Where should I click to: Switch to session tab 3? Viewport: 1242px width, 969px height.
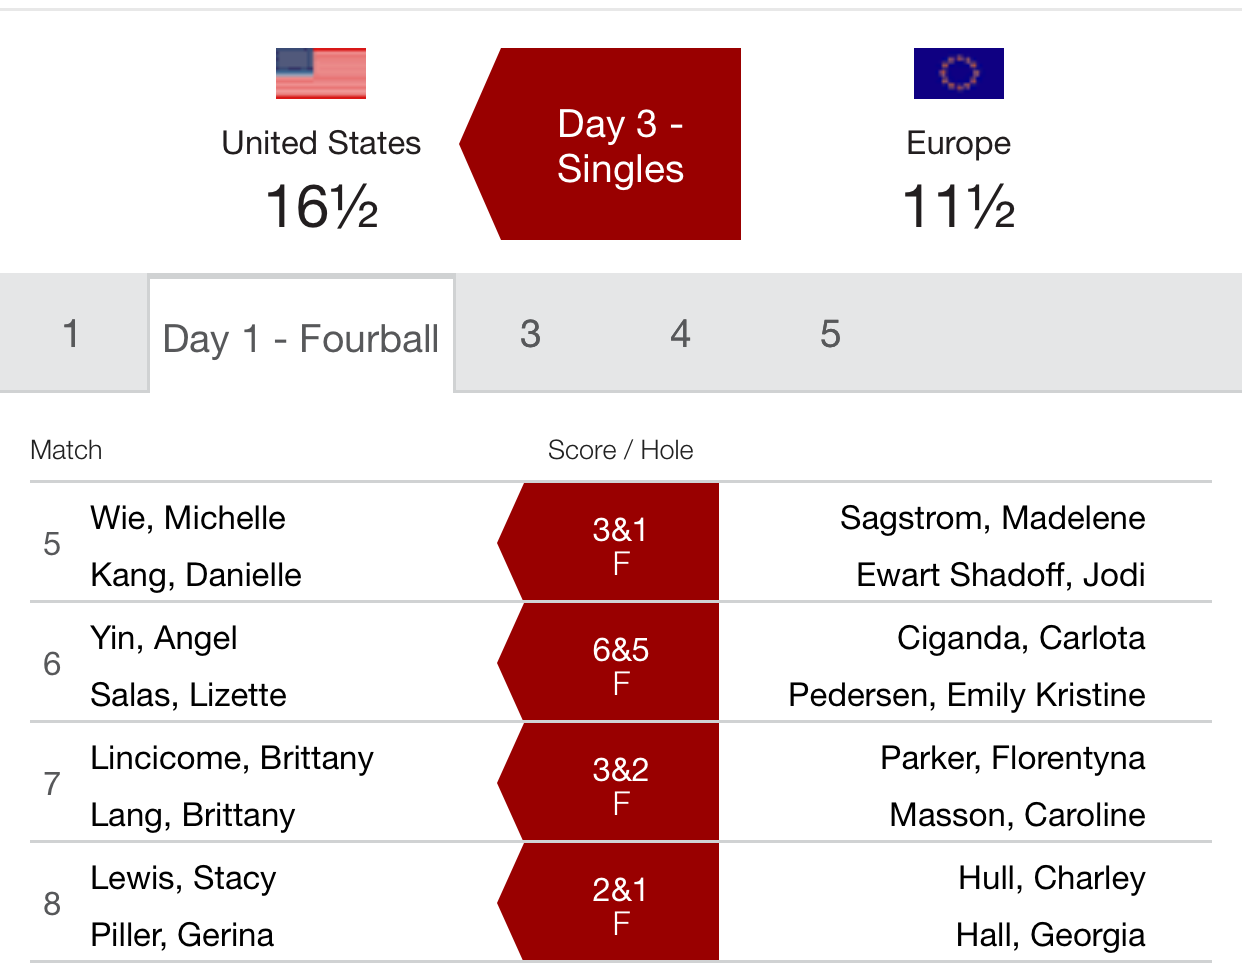530,333
